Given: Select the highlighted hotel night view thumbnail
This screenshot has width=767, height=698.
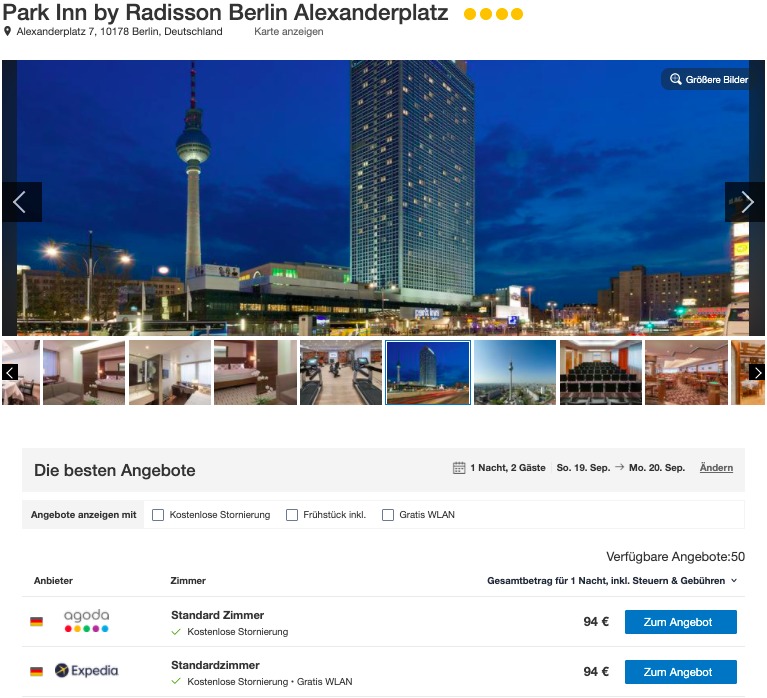Looking at the screenshot, I should point(428,372).
